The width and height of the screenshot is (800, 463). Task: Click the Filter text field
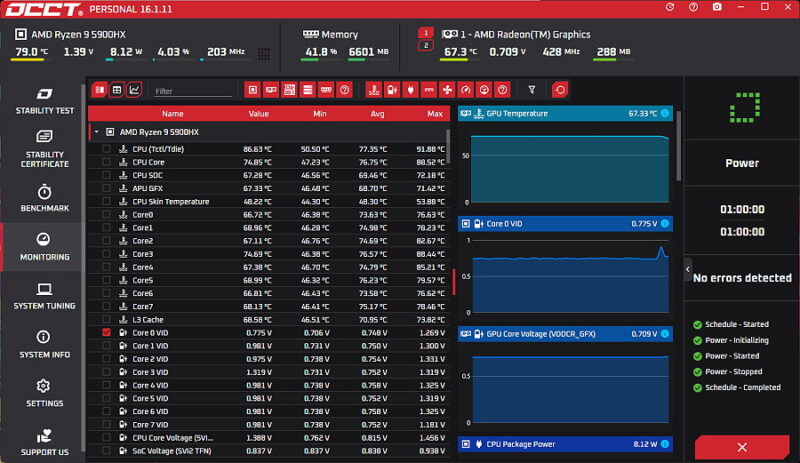[x=193, y=91]
